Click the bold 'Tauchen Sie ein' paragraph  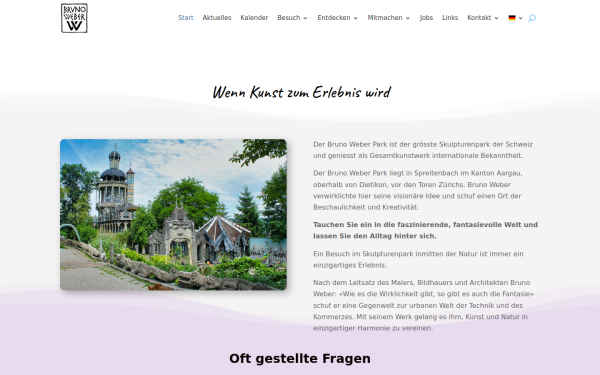(x=426, y=230)
